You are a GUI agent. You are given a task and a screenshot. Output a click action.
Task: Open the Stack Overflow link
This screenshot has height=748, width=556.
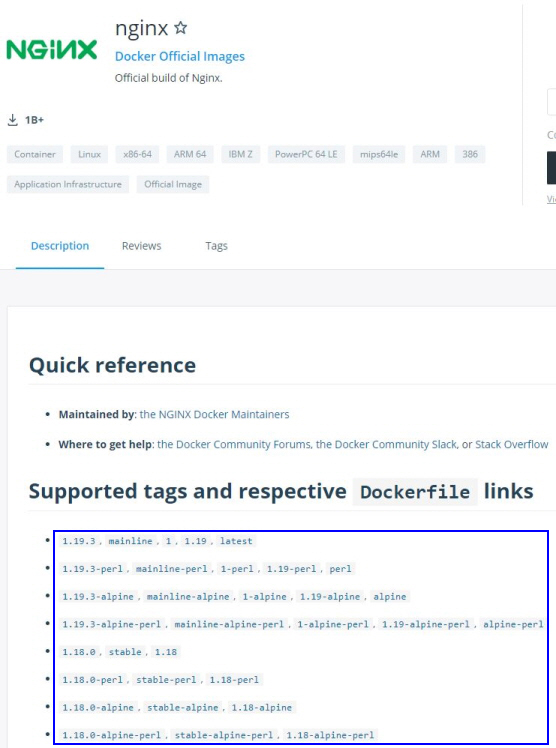[512, 444]
